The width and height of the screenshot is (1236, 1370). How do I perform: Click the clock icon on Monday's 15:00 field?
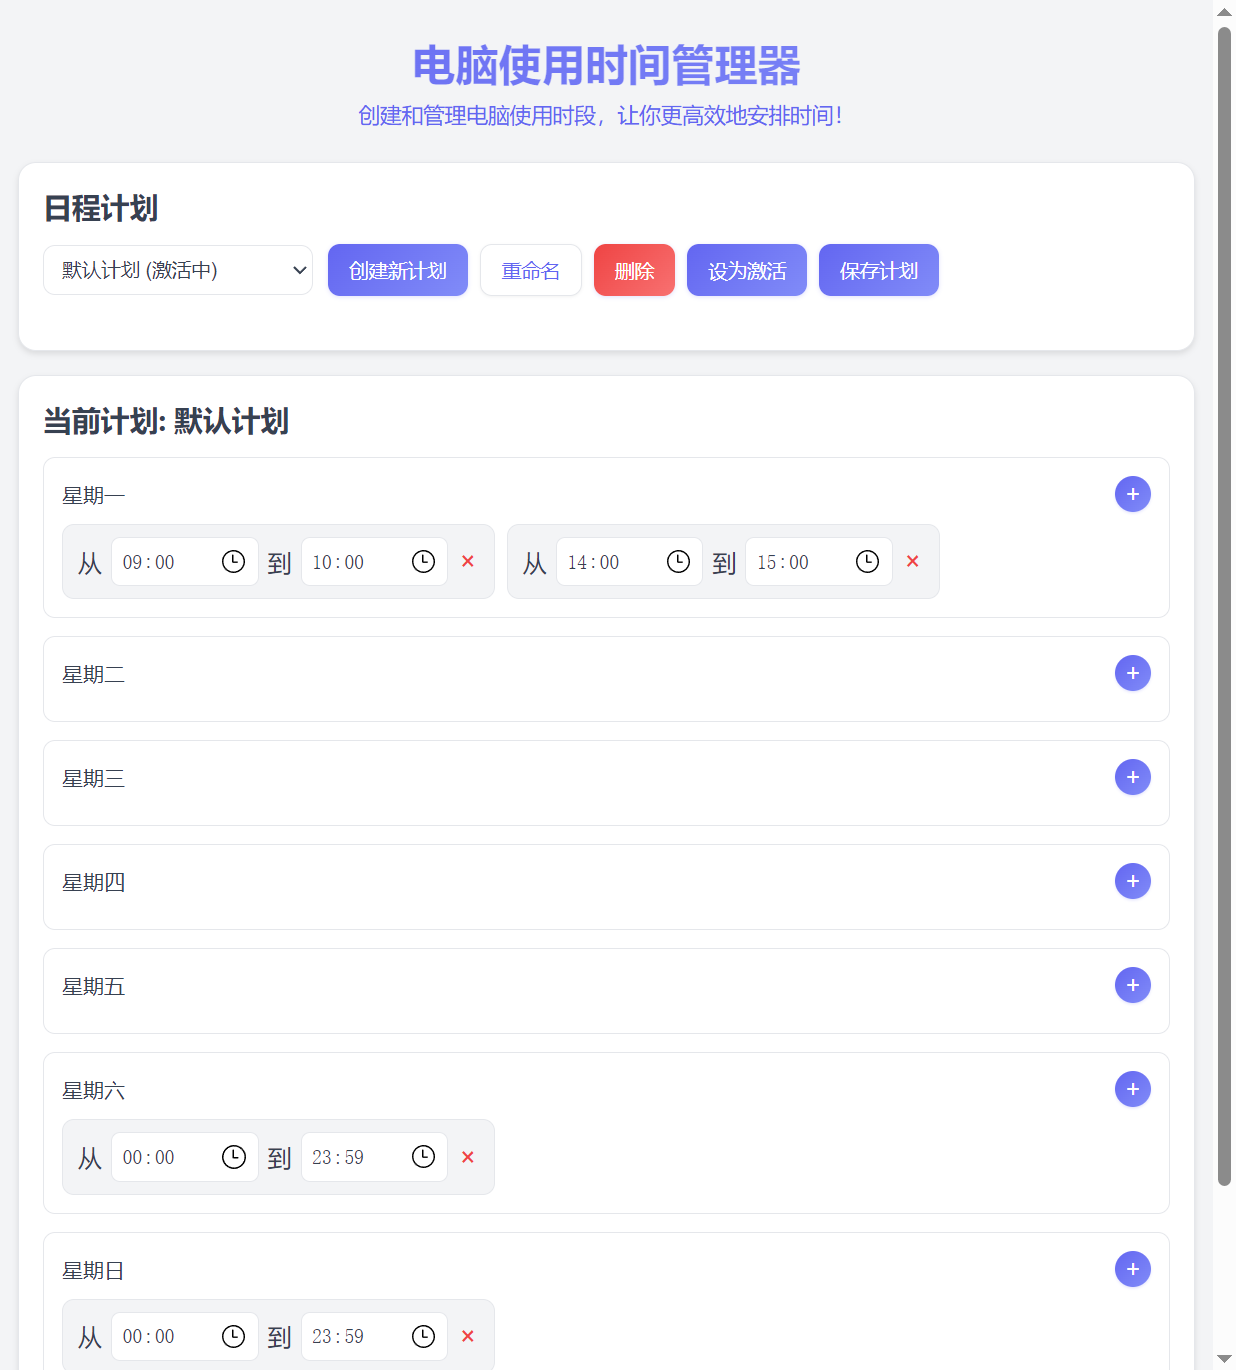(866, 561)
